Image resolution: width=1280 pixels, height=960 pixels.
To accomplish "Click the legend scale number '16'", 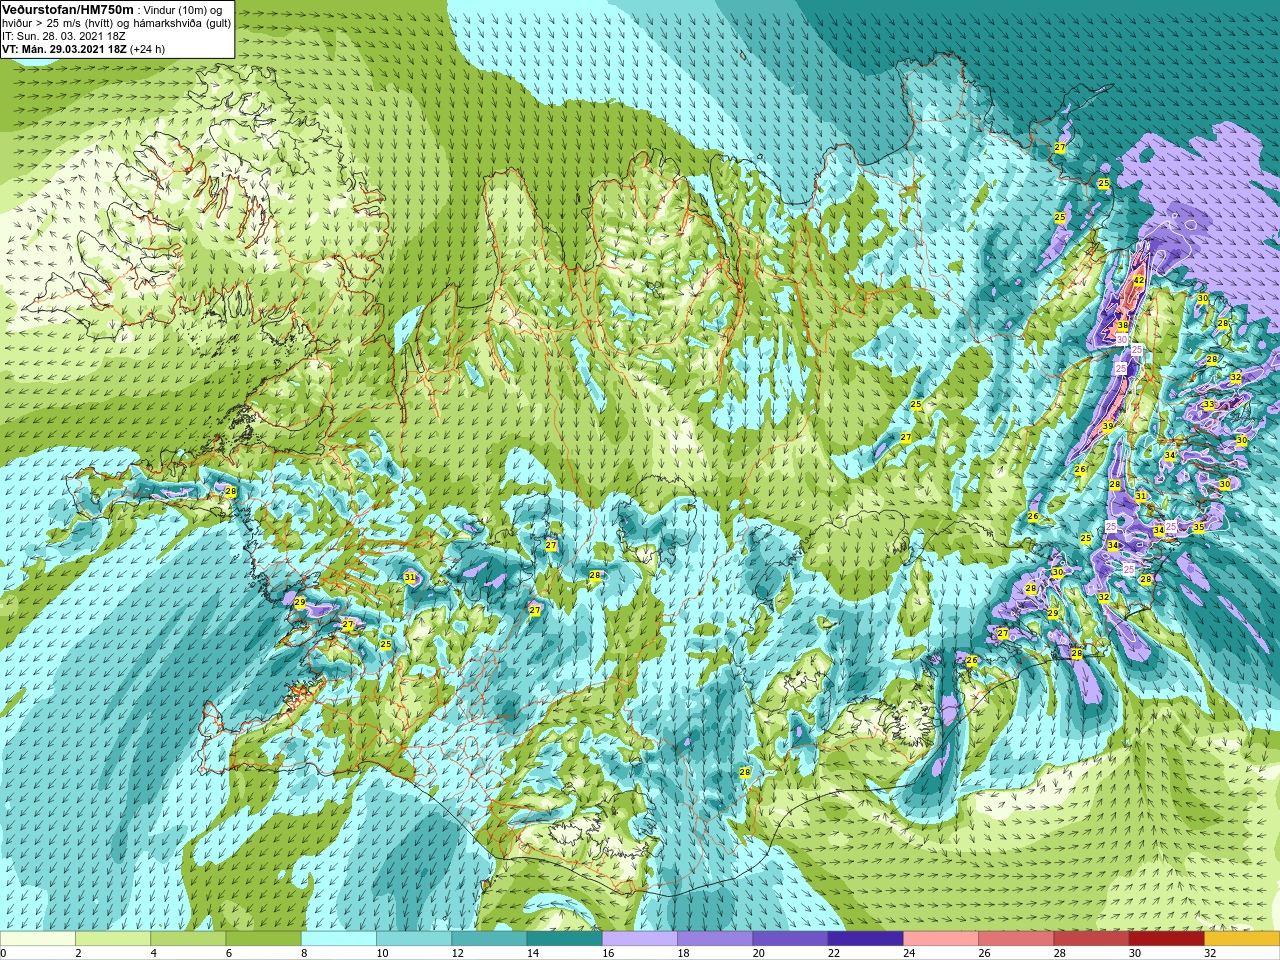I will click(609, 954).
